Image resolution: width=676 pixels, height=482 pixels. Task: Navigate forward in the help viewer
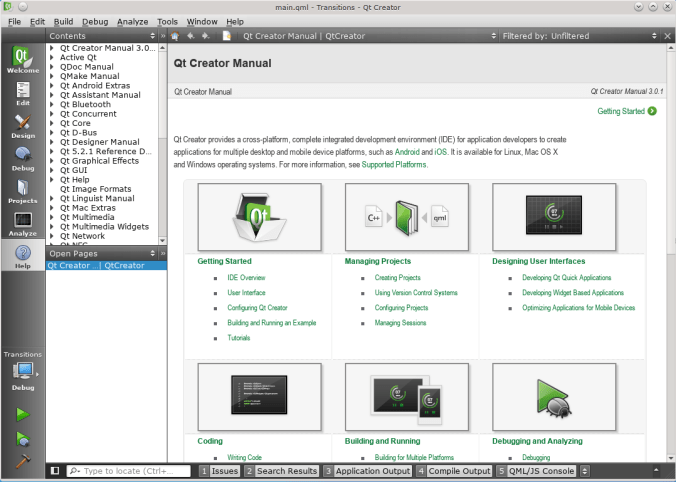(x=206, y=36)
